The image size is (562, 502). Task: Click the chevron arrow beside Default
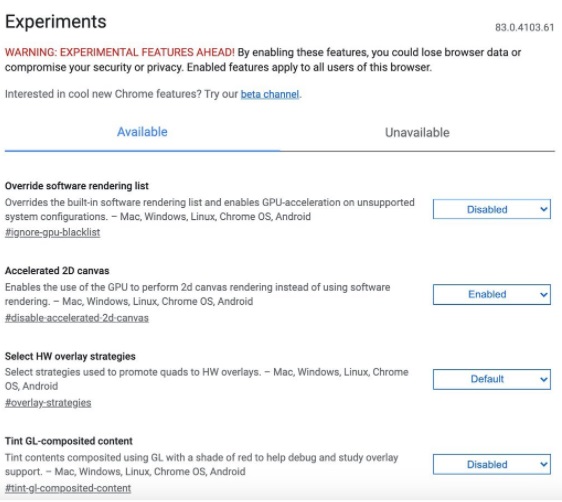pos(543,379)
